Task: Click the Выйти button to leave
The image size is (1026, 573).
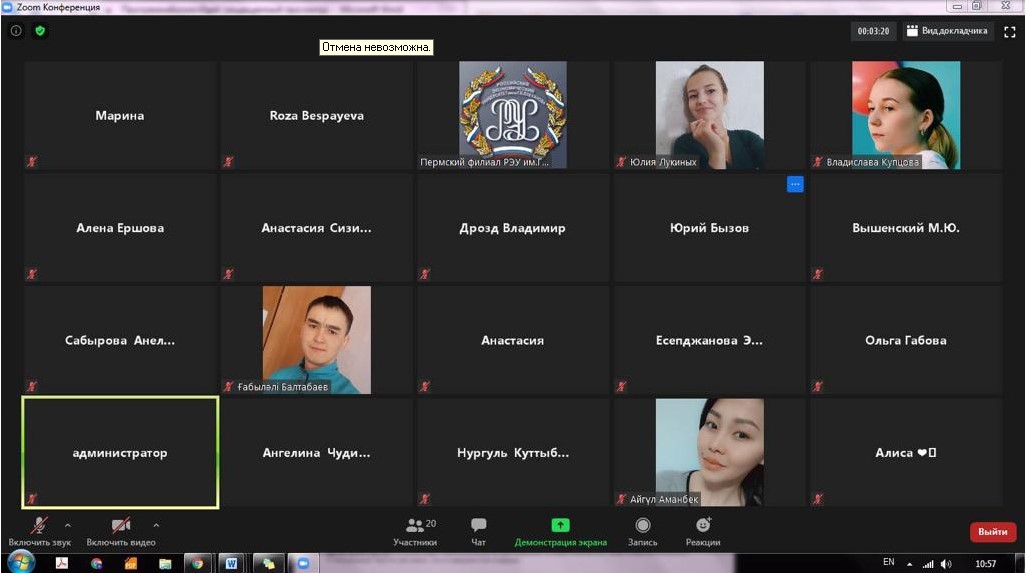Action: click(x=992, y=532)
